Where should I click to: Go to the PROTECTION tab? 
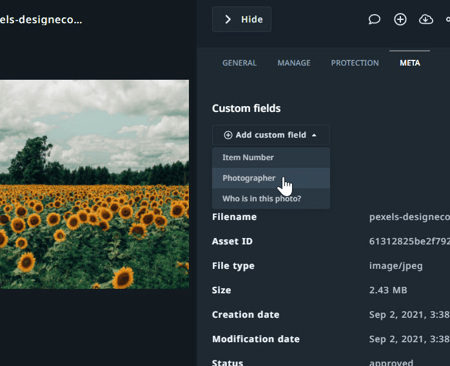355,63
